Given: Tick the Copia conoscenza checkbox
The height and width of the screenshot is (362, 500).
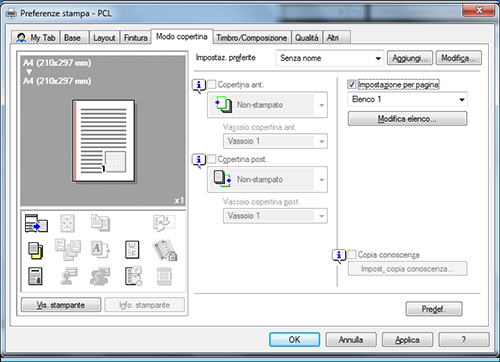Looking at the screenshot, I should [352, 255].
